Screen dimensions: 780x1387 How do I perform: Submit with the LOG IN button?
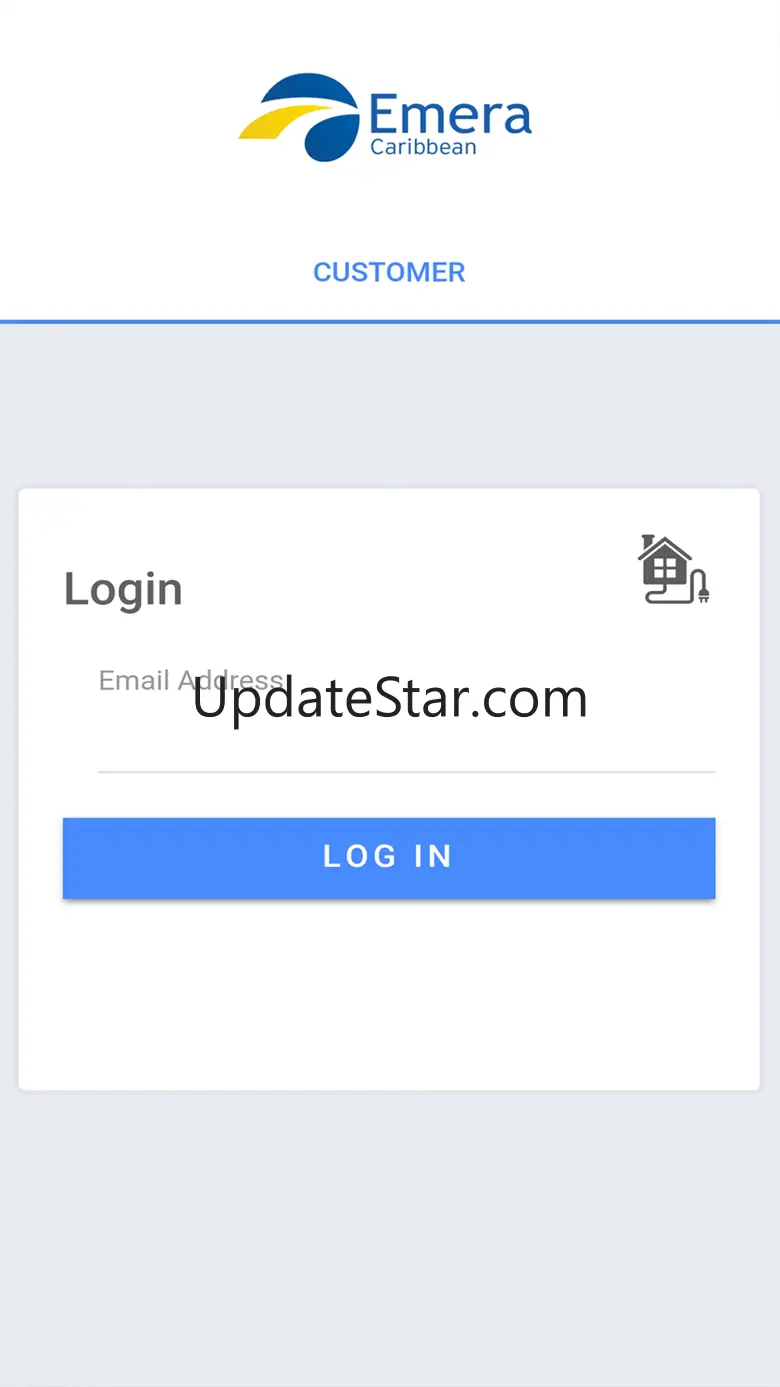click(x=389, y=858)
